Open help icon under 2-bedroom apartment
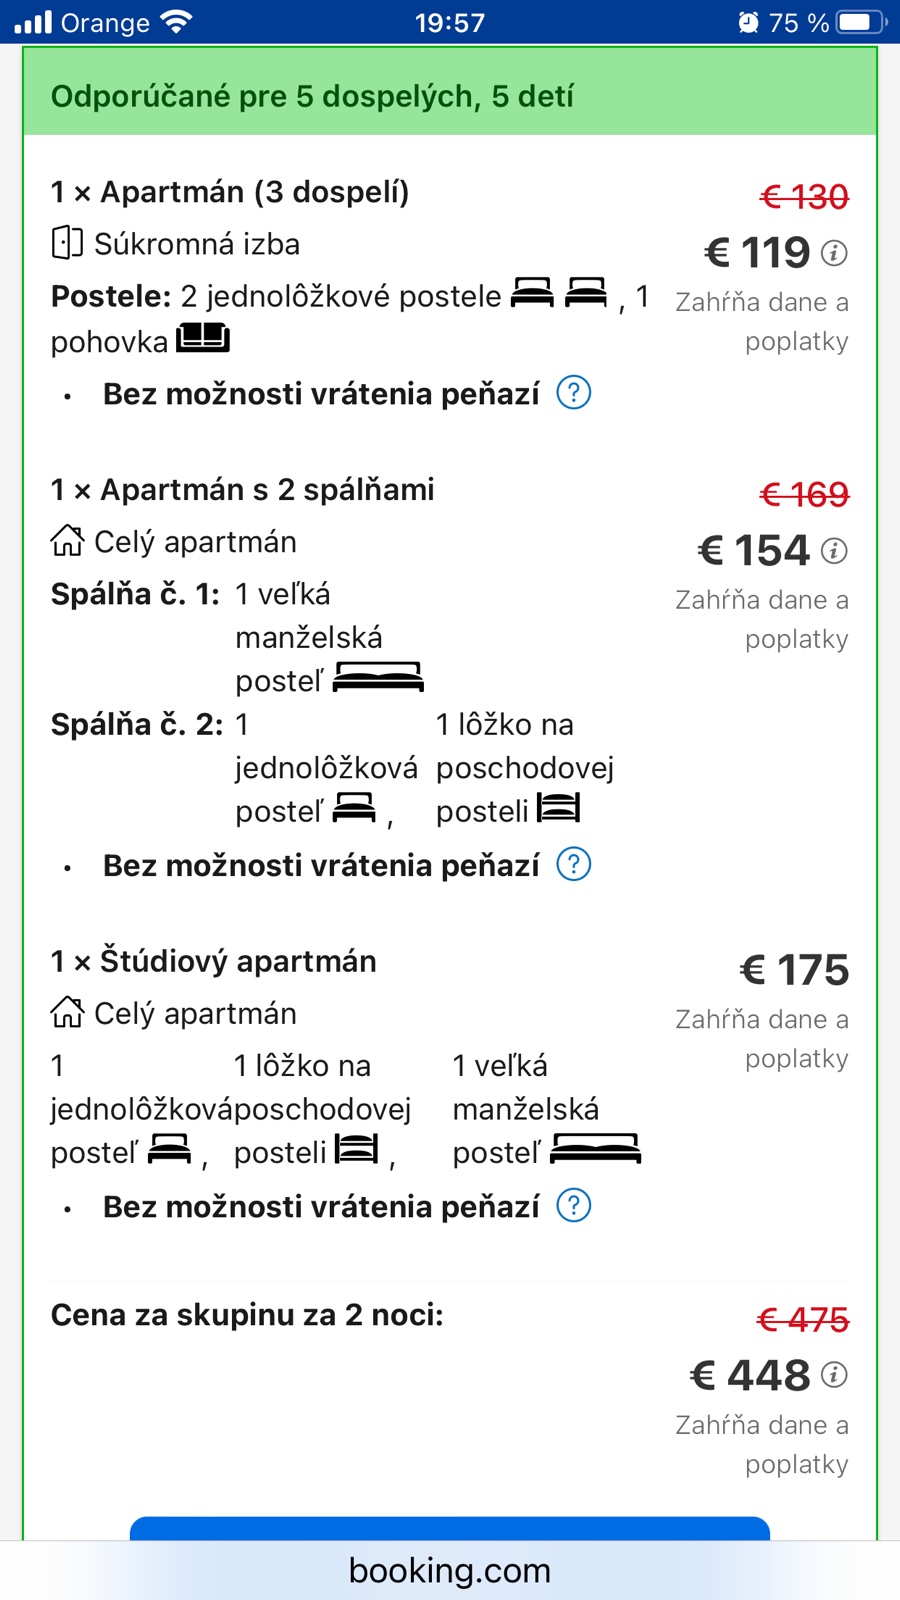The width and height of the screenshot is (900, 1600). 574,864
